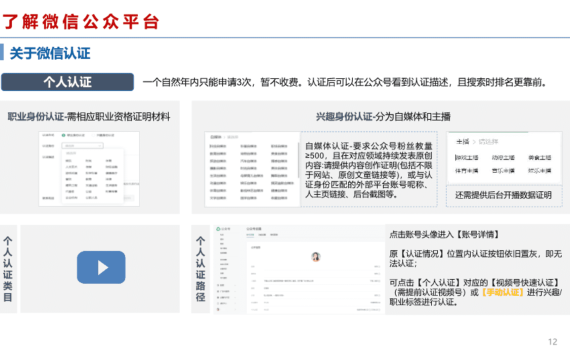
Task: Click the 职业身份认证-需相应职业资格证明材料 heading
Action: [89, 117]
